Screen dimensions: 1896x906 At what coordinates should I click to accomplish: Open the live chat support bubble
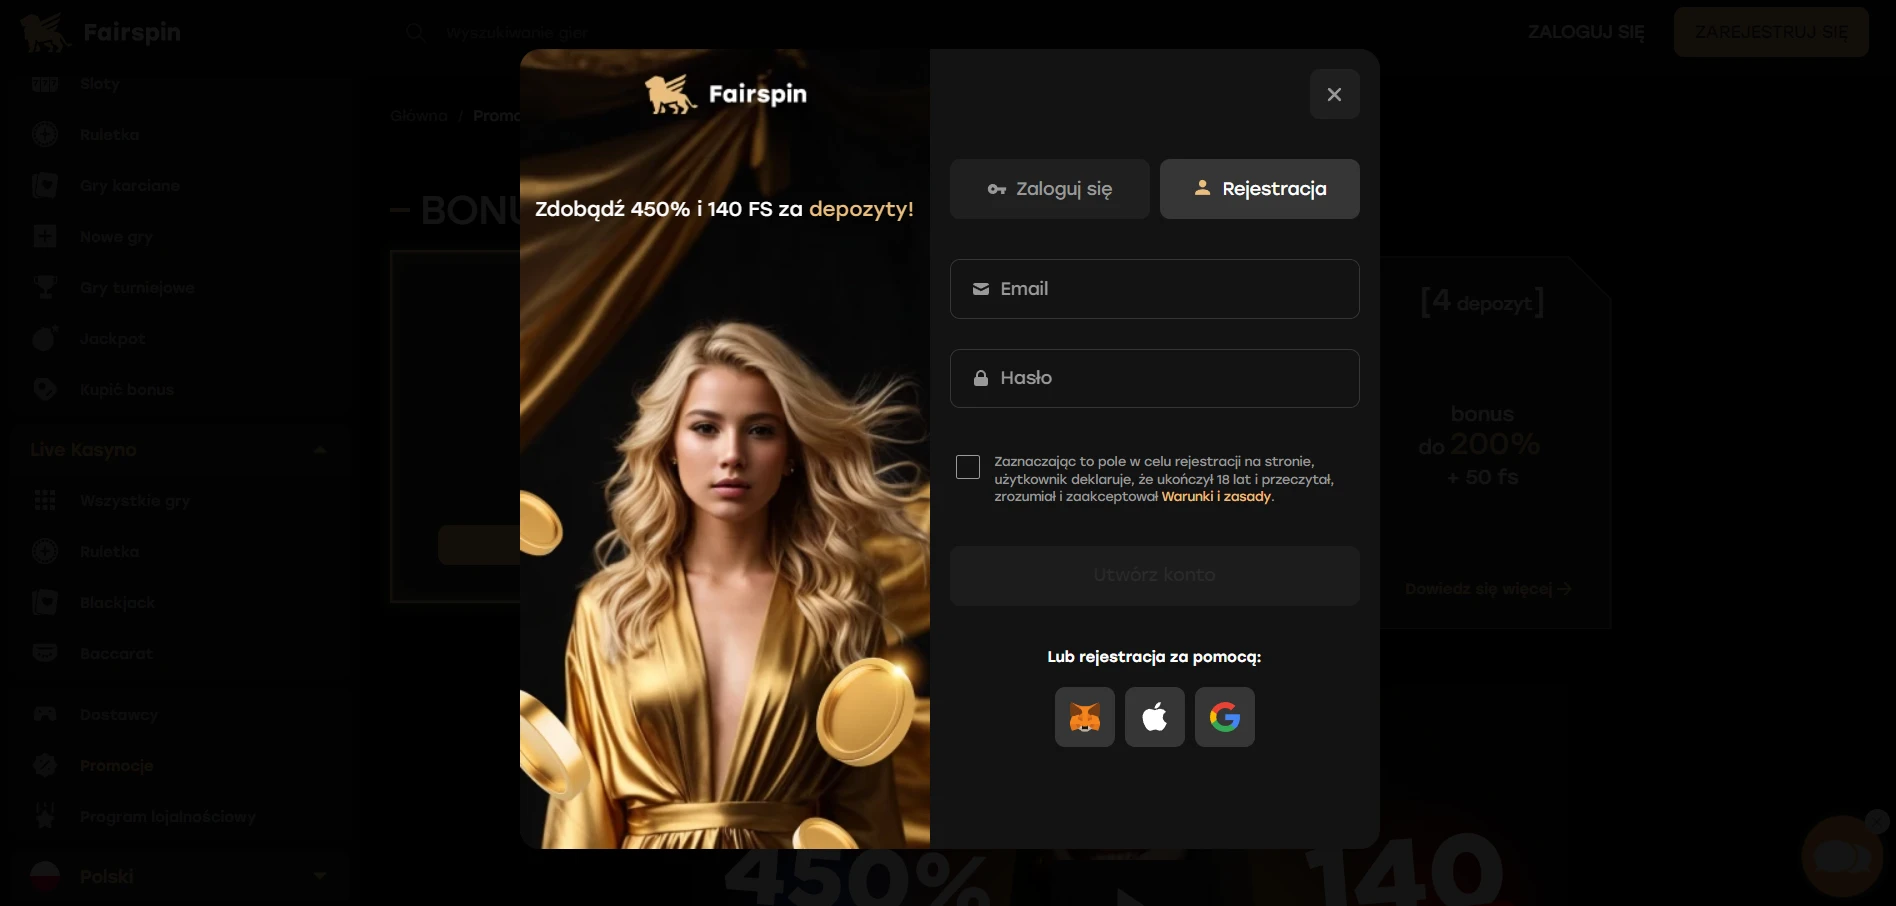tap(1842, 856)
